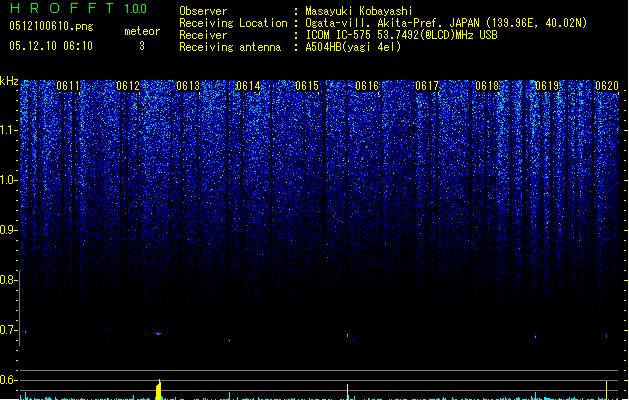Click the 0617 time marker
Image resolution: width=629 pixels, height=400 pixels.
tap(427, 86)
